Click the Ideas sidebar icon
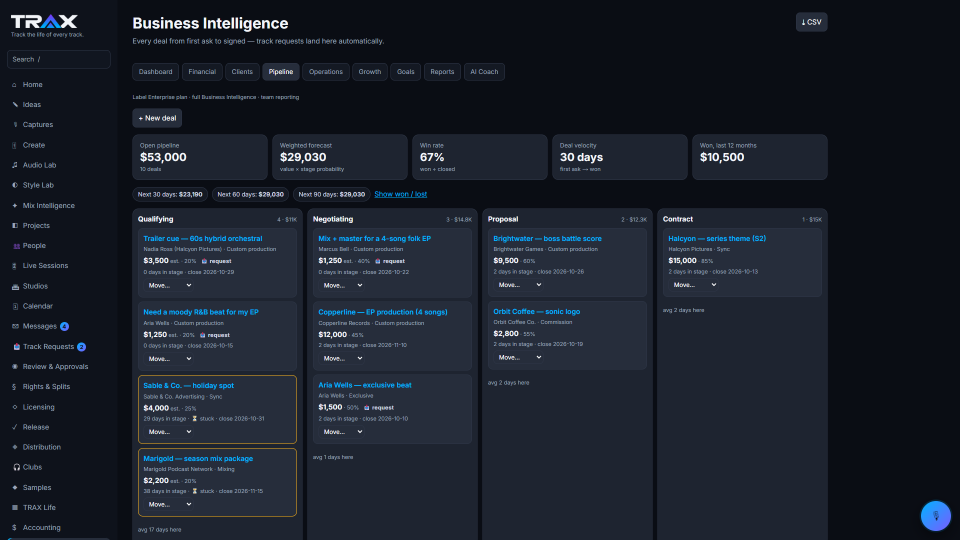The width and height of the screenshot is (960, 540). (15, 105)
